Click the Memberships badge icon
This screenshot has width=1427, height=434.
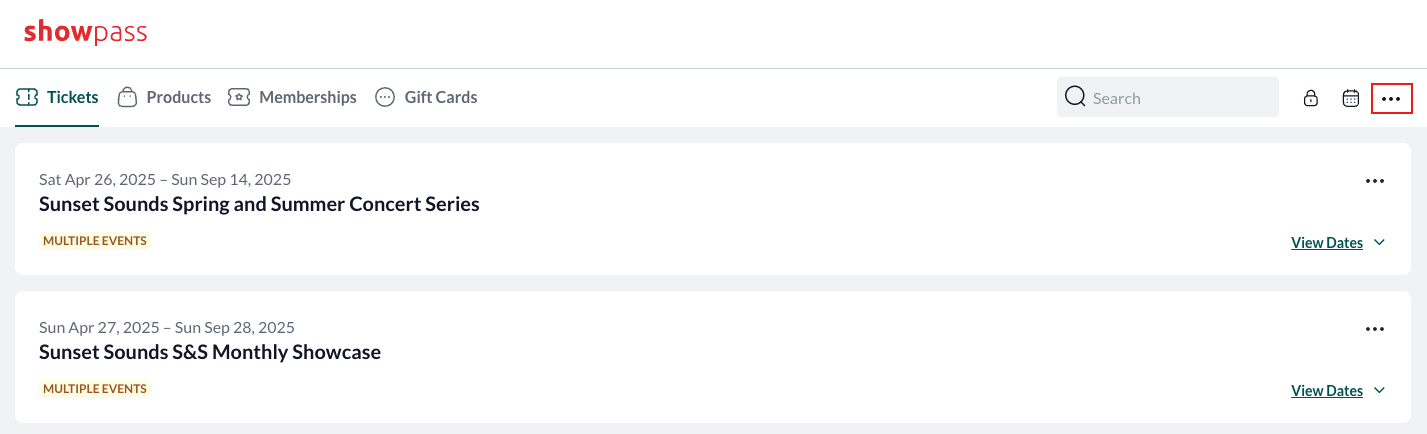tap(238, 97)
